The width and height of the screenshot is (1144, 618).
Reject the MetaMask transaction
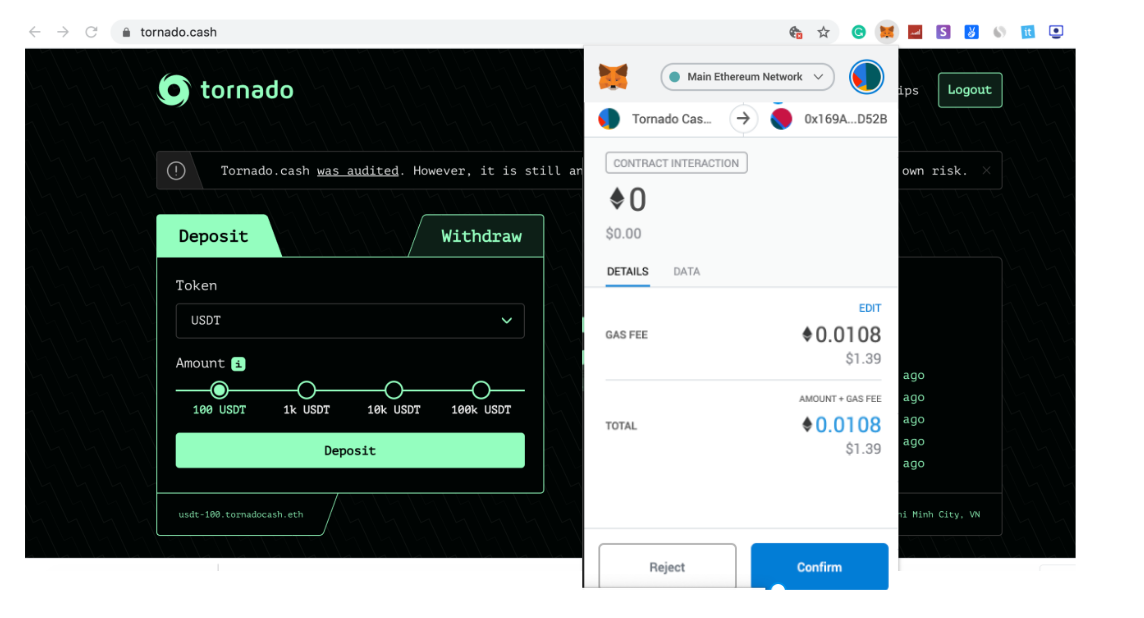tap(667, 566)
